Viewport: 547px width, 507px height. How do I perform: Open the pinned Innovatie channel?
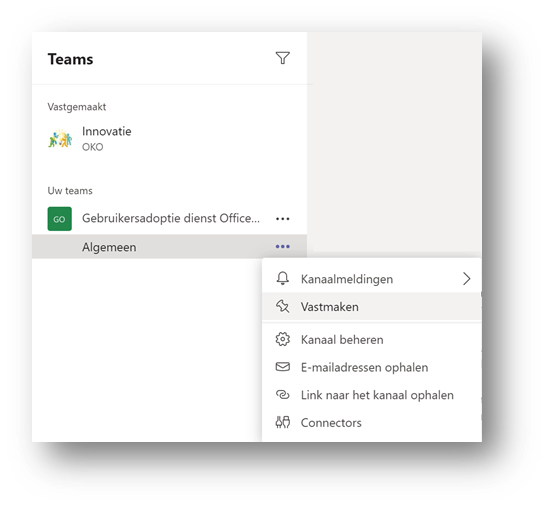pos(169,139)
